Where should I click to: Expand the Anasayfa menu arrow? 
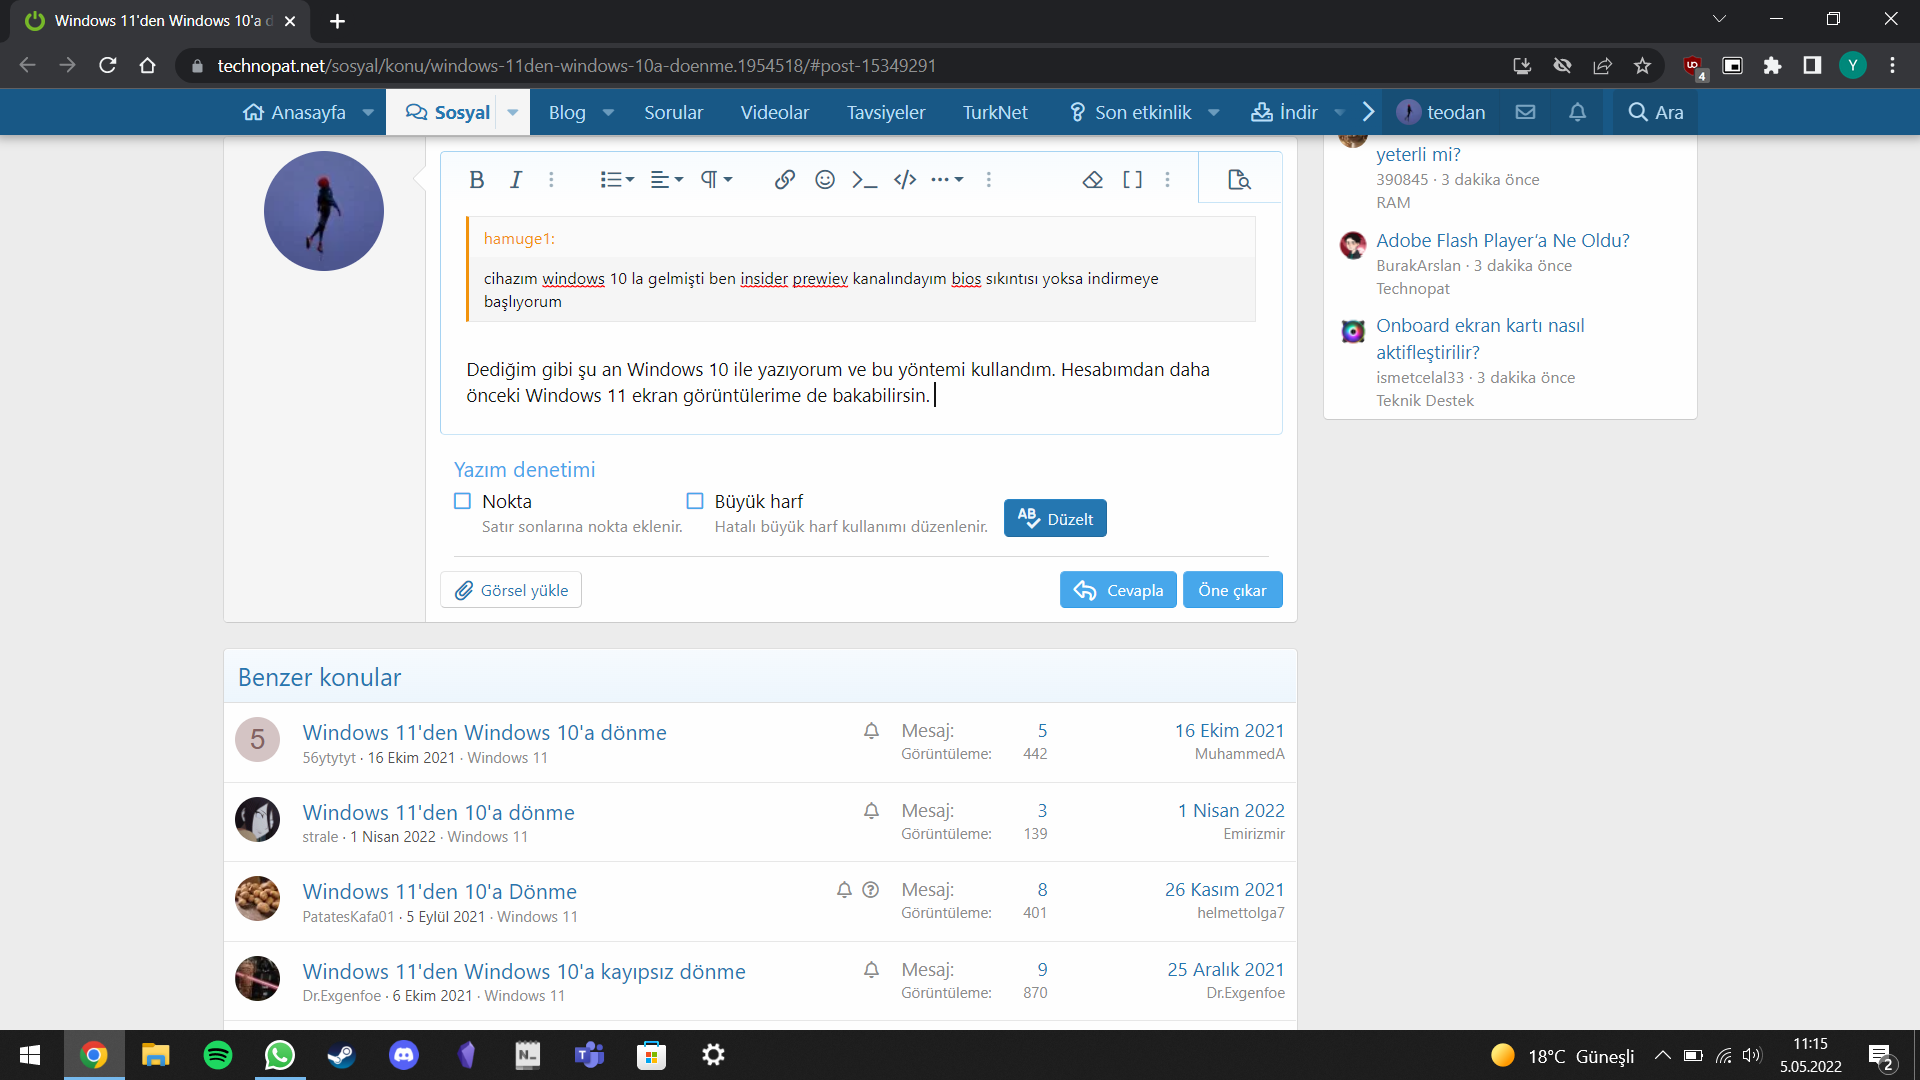pyautogui.click(x=368, y=113)
